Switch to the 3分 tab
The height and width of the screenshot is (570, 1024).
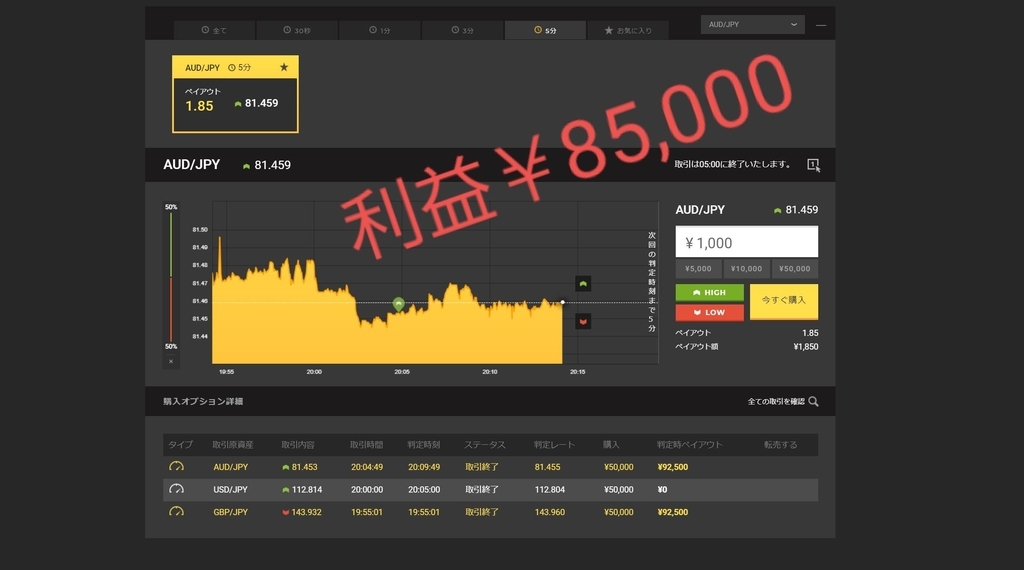pyautogui.click(x=462, y=30)
